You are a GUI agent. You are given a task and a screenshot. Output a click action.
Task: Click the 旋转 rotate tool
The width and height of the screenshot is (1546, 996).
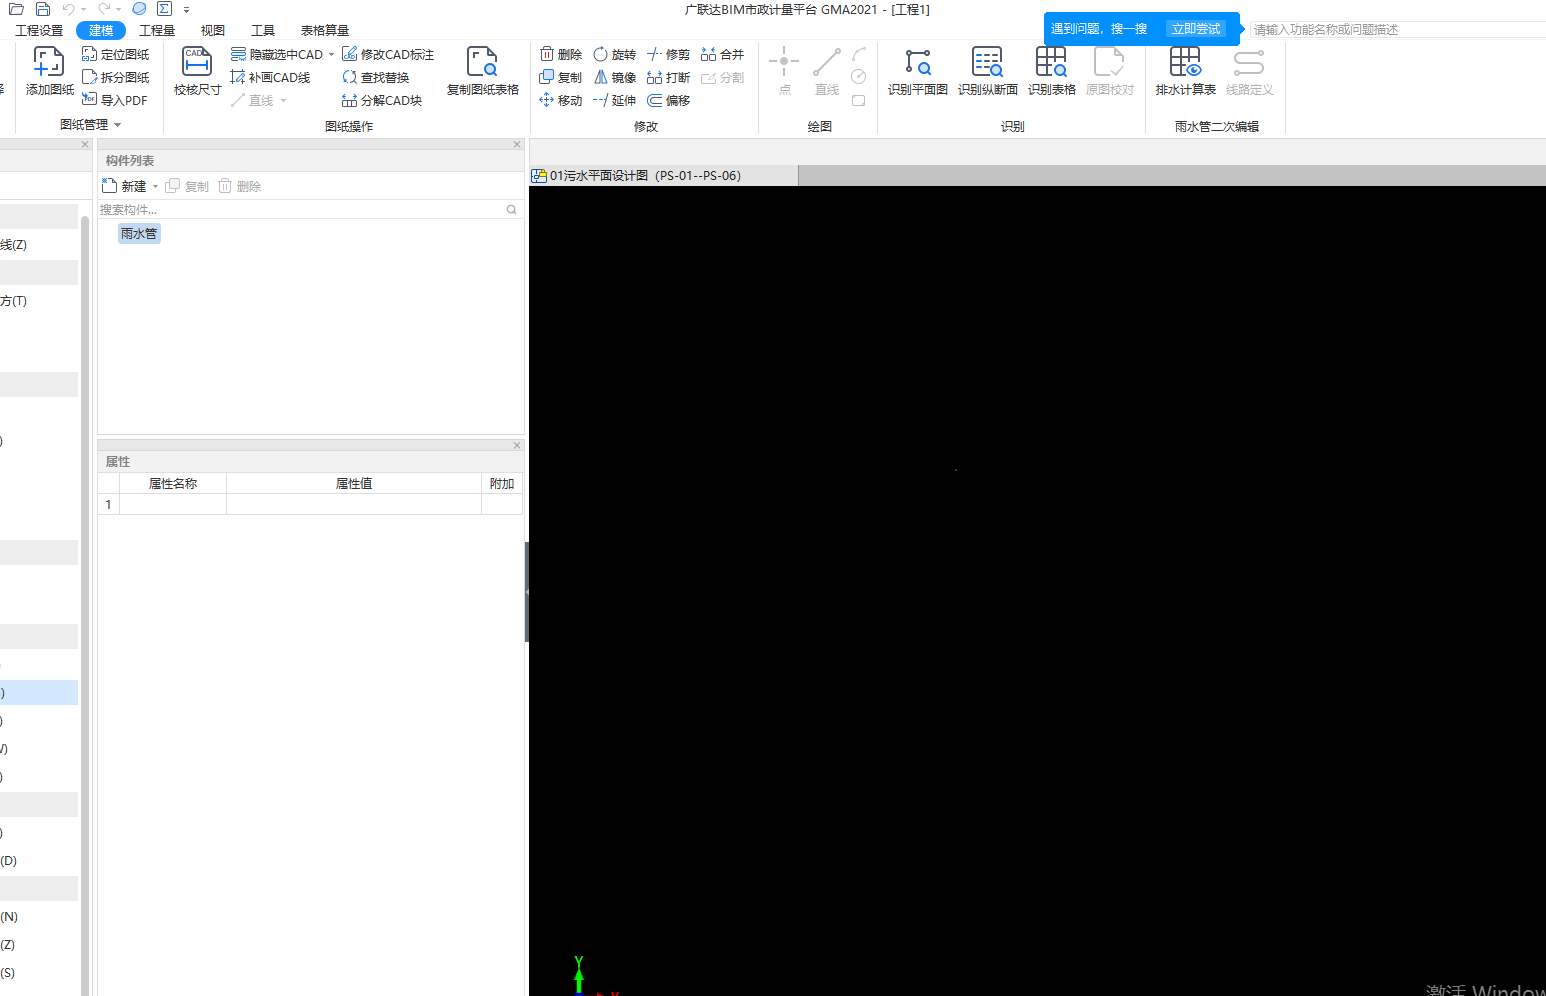tap(615, 54)
